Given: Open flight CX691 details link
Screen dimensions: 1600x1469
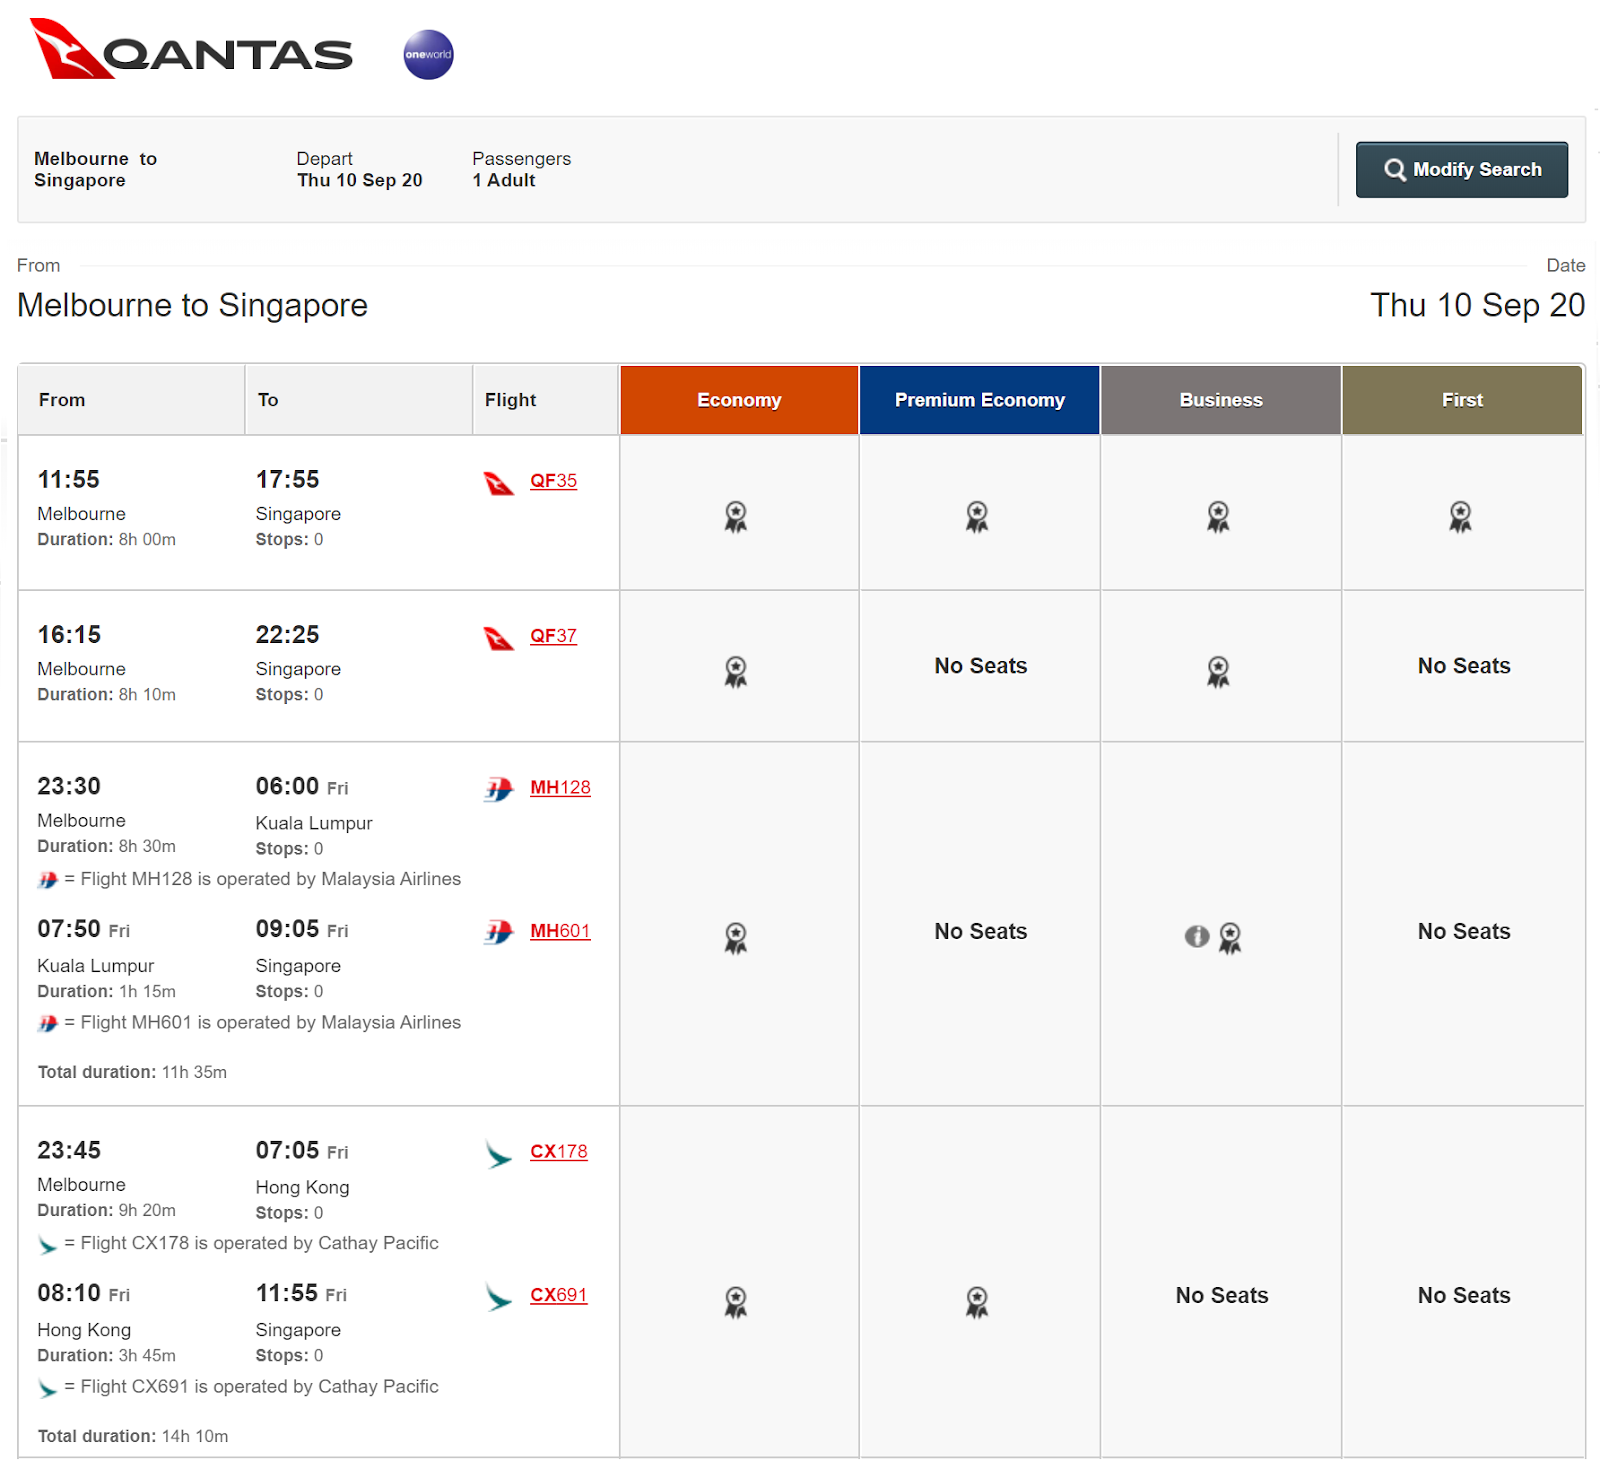Looking at the screenshot, I should pos(559,1295).
